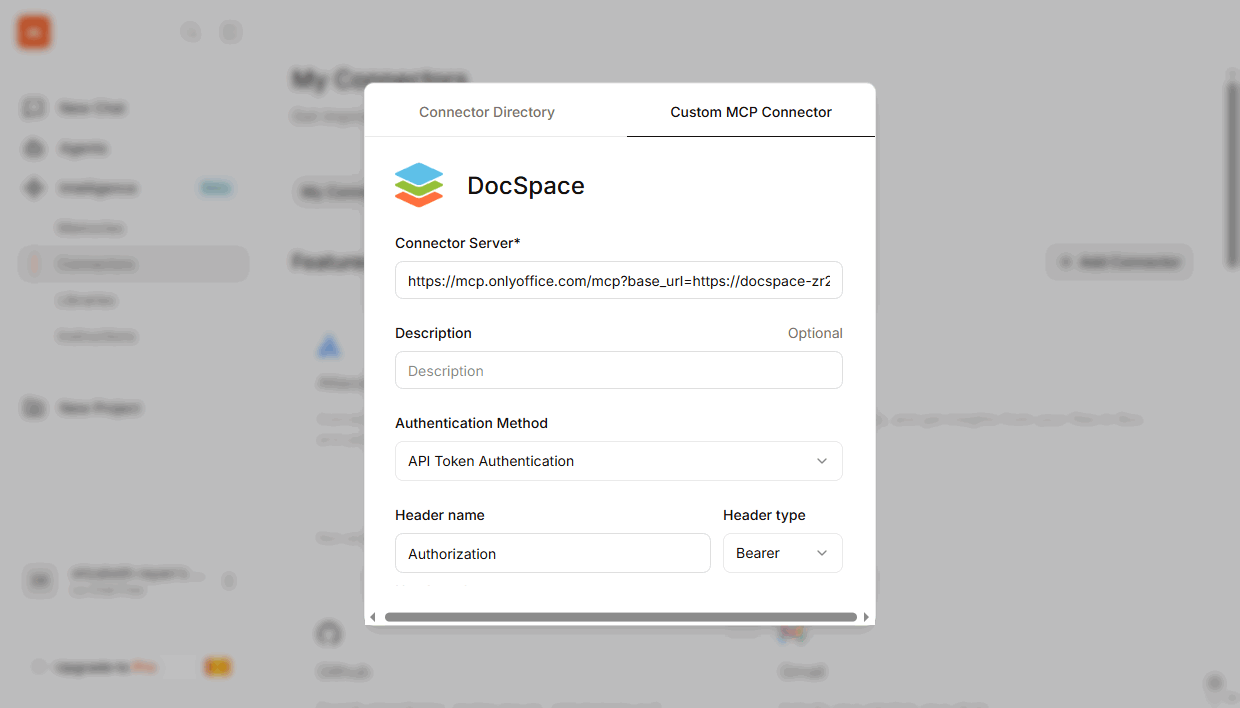Open the Memories section from the sidebar

tap(90, 227)
